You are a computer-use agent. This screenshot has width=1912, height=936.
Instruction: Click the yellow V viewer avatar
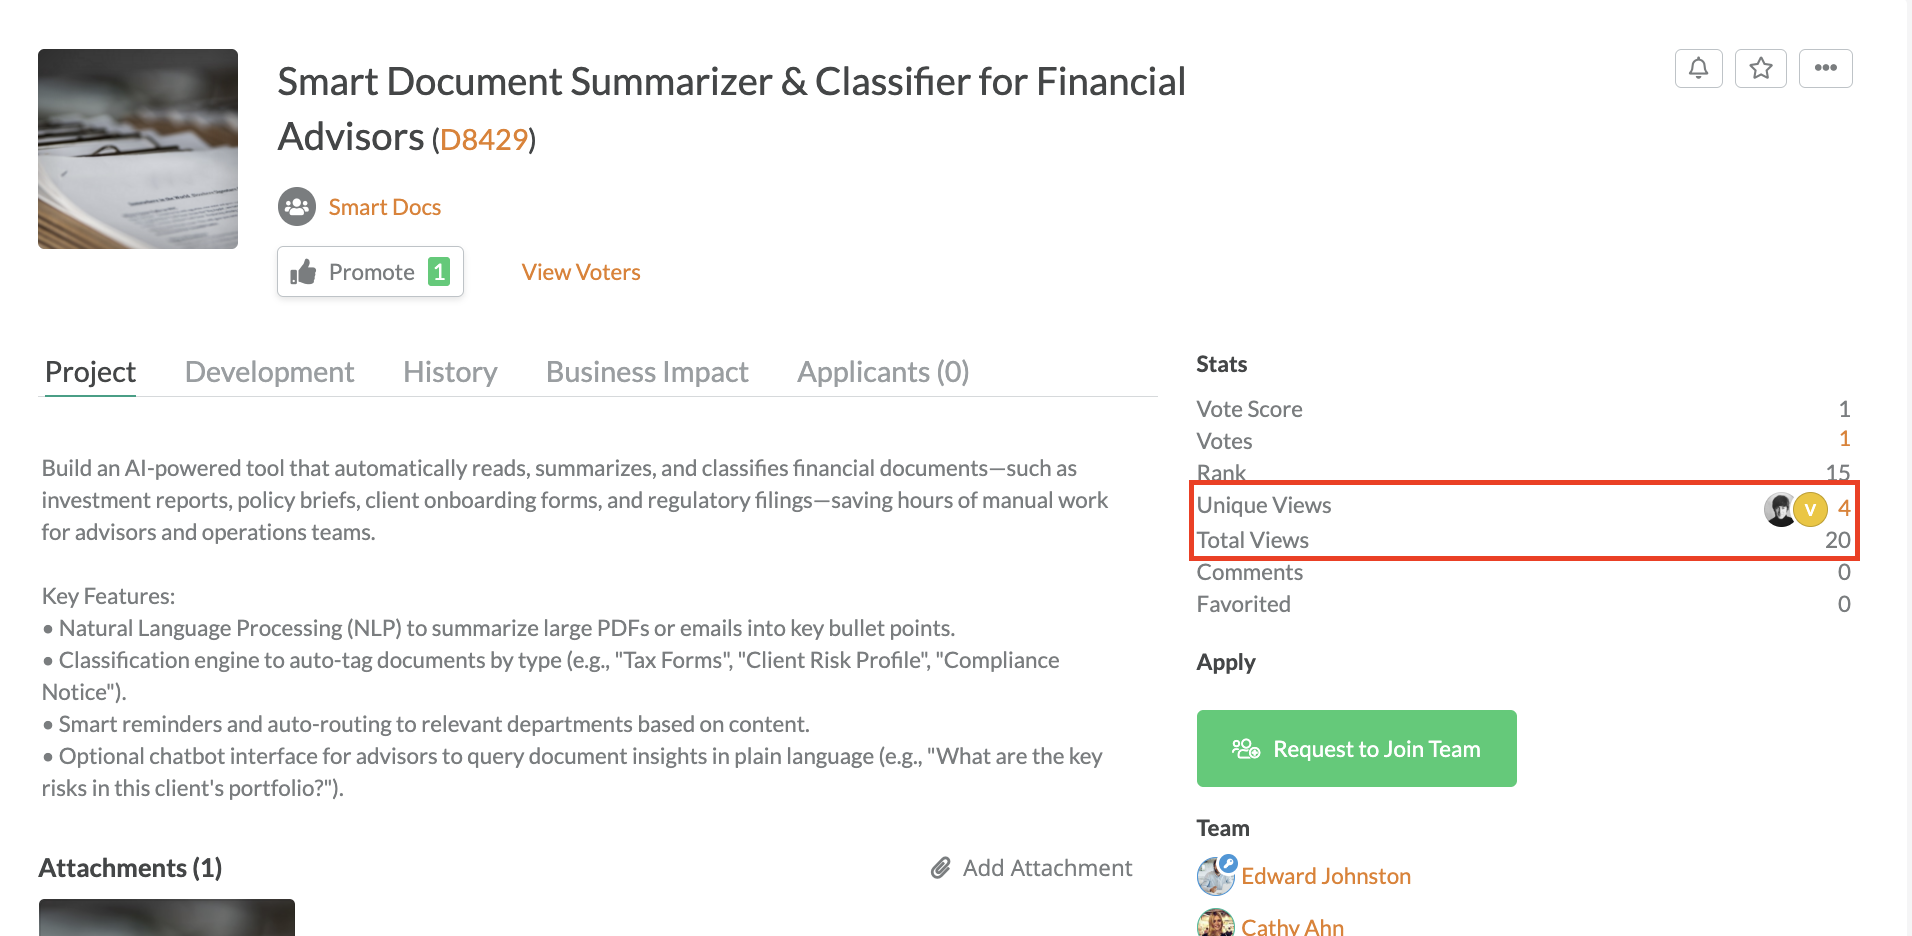point(1810,509)
